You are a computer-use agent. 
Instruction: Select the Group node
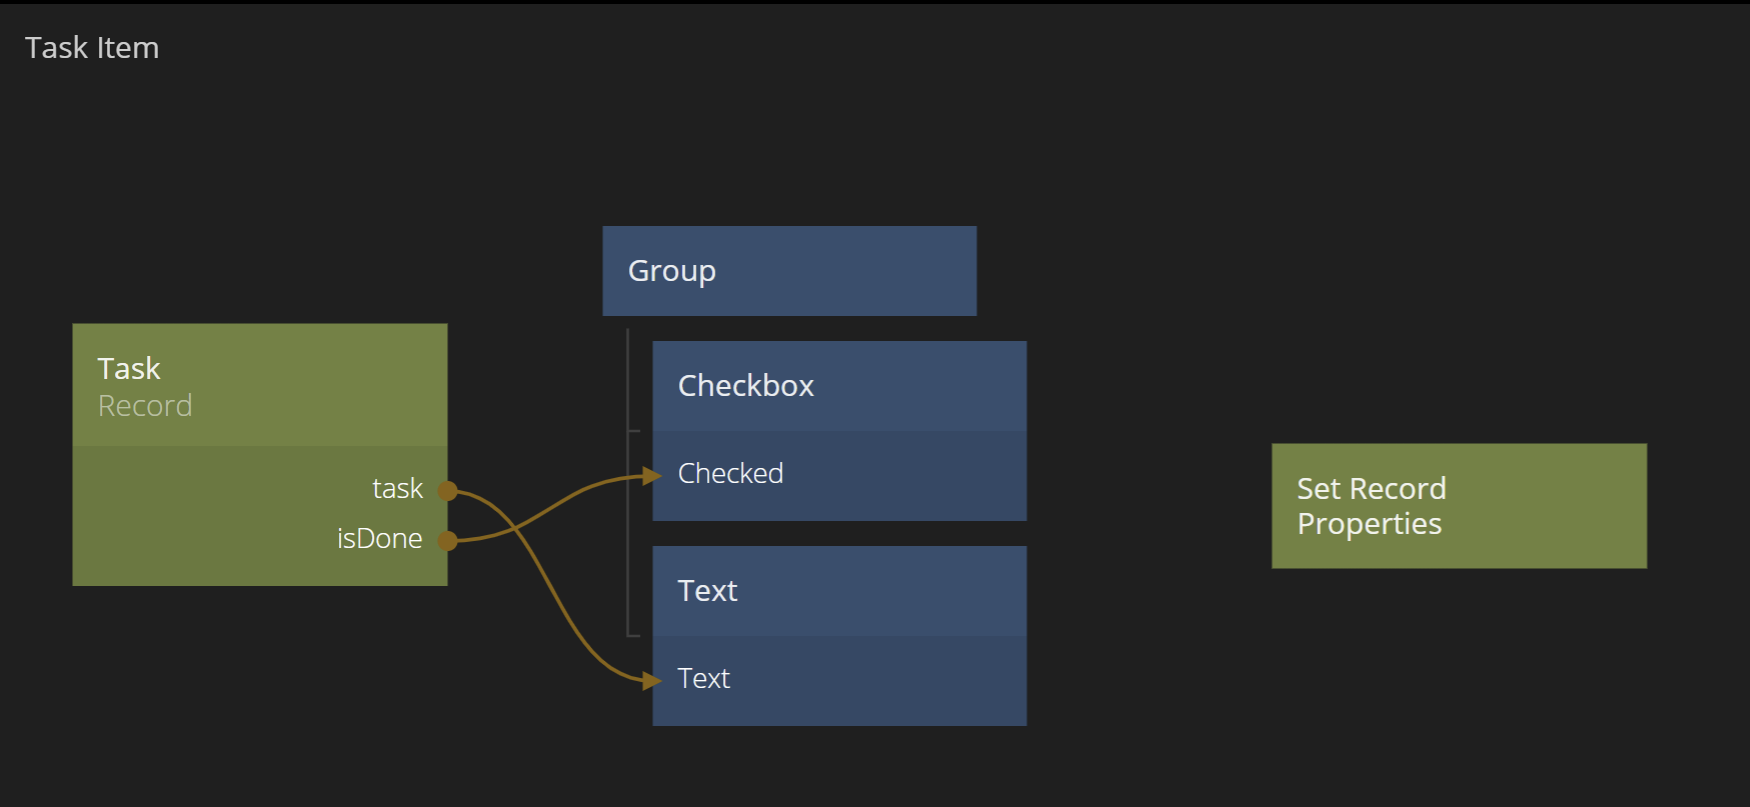tap(789, 271)
